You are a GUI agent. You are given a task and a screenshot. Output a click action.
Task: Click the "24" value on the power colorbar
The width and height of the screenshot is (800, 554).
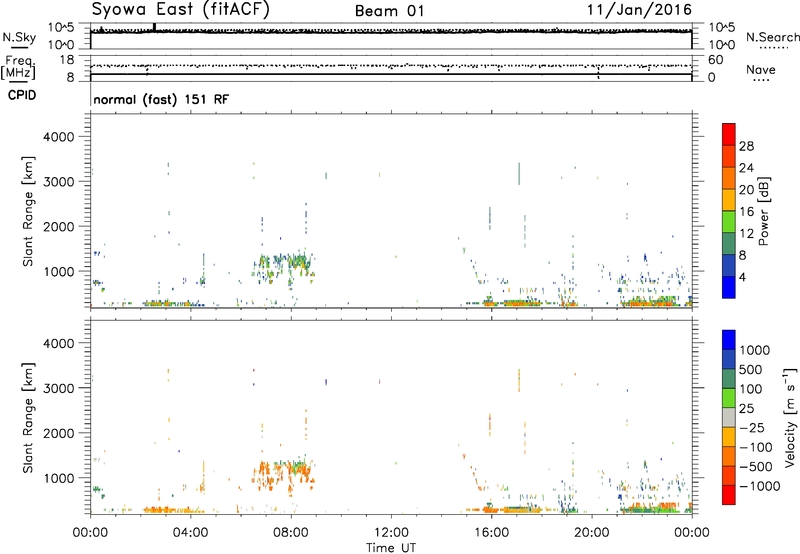click(x=746, y=168)
